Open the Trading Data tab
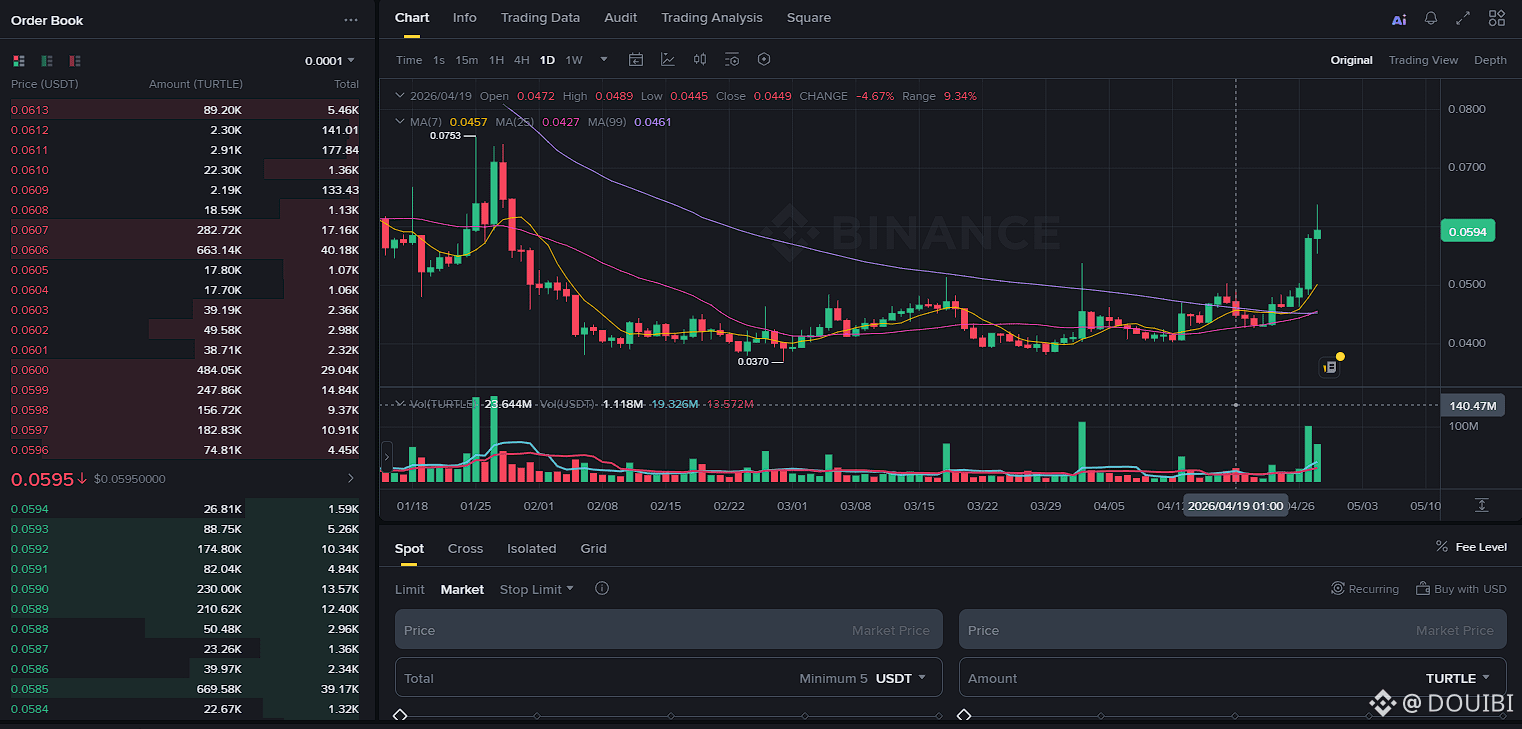The width and height of the screenshot is (1522, 729). pos(540,18)
